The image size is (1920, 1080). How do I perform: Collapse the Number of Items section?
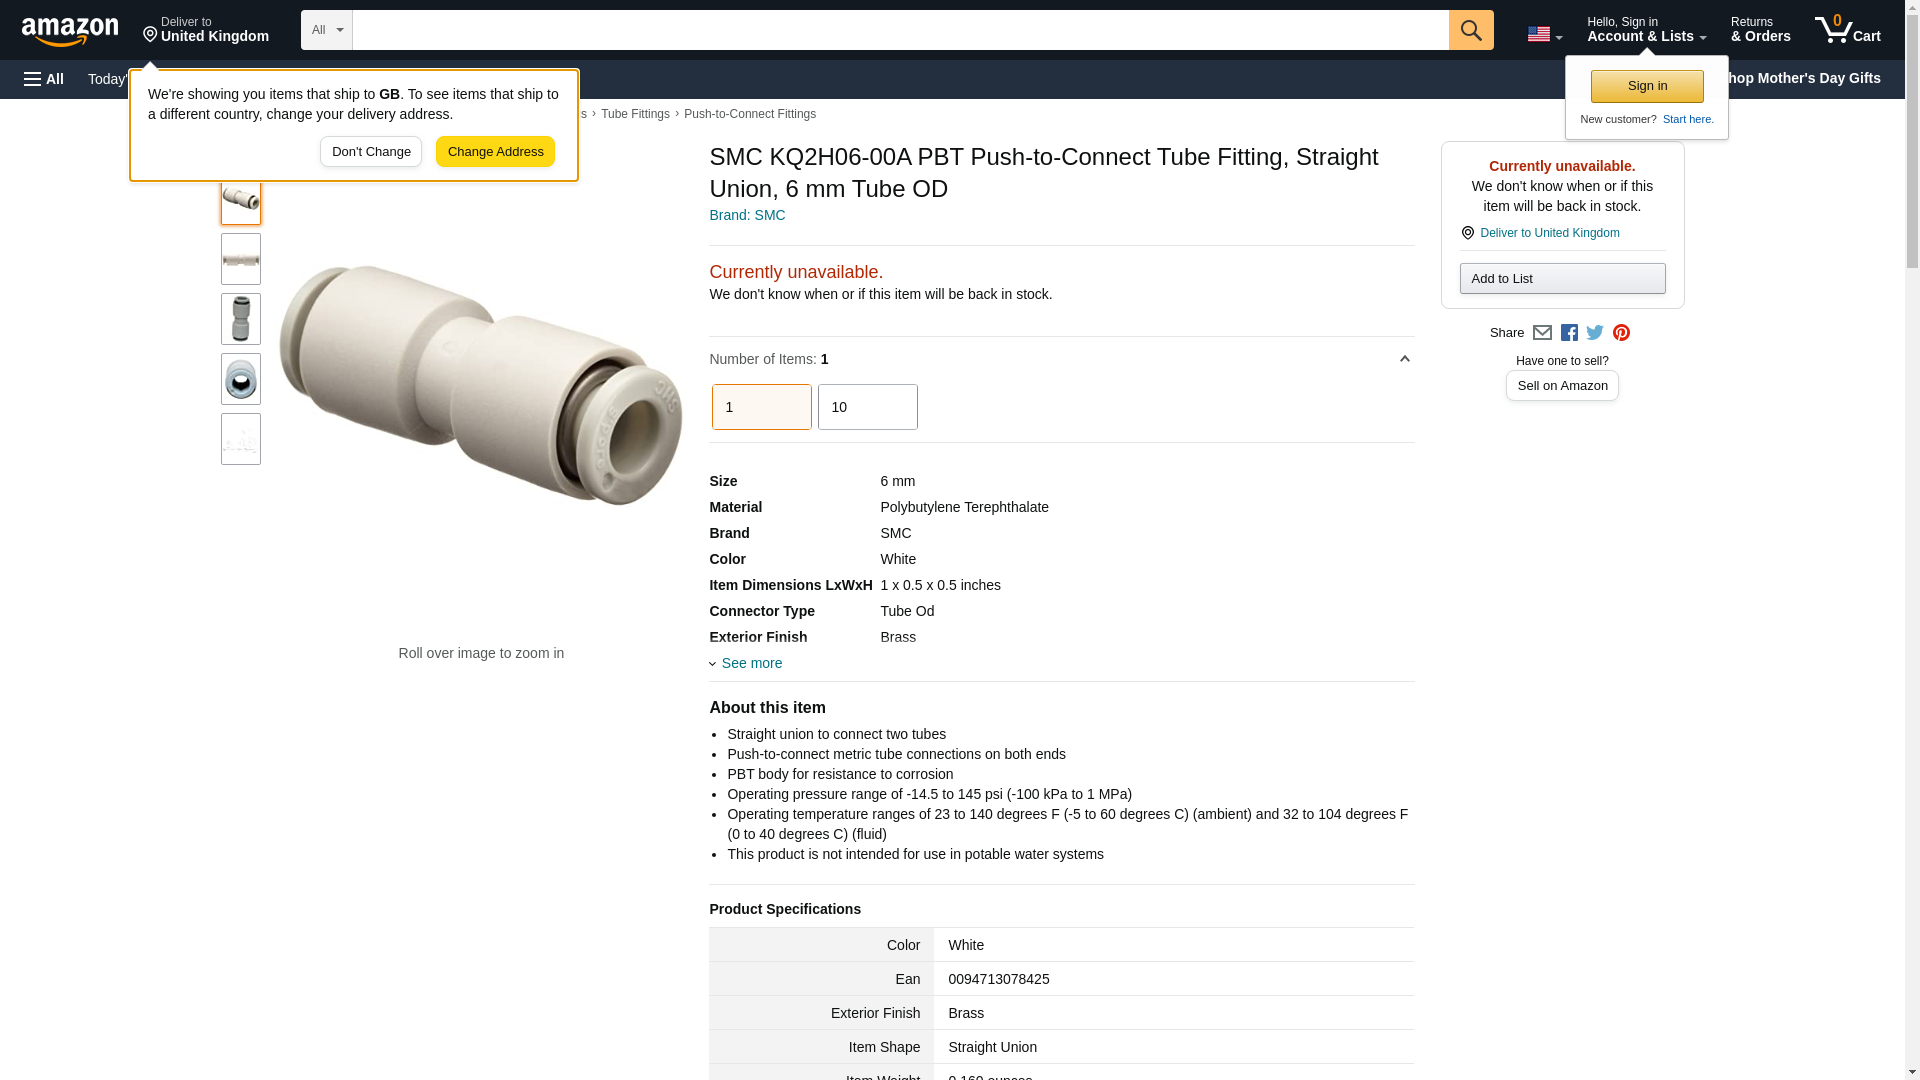pos(1404,359)
